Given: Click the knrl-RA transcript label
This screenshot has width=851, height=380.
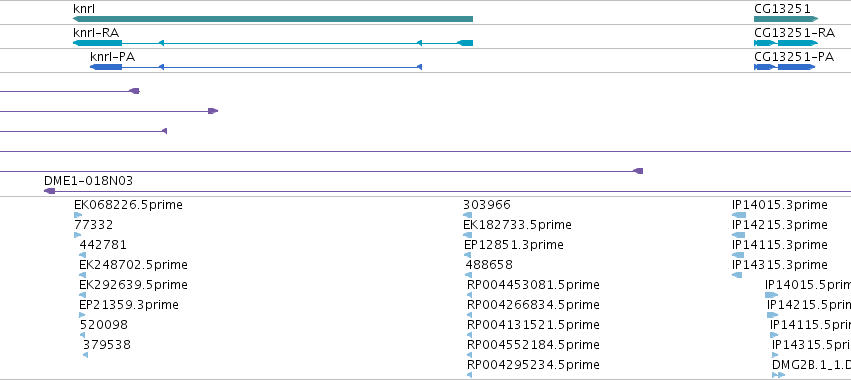Looking at the screenshot, I should [96, 33].
